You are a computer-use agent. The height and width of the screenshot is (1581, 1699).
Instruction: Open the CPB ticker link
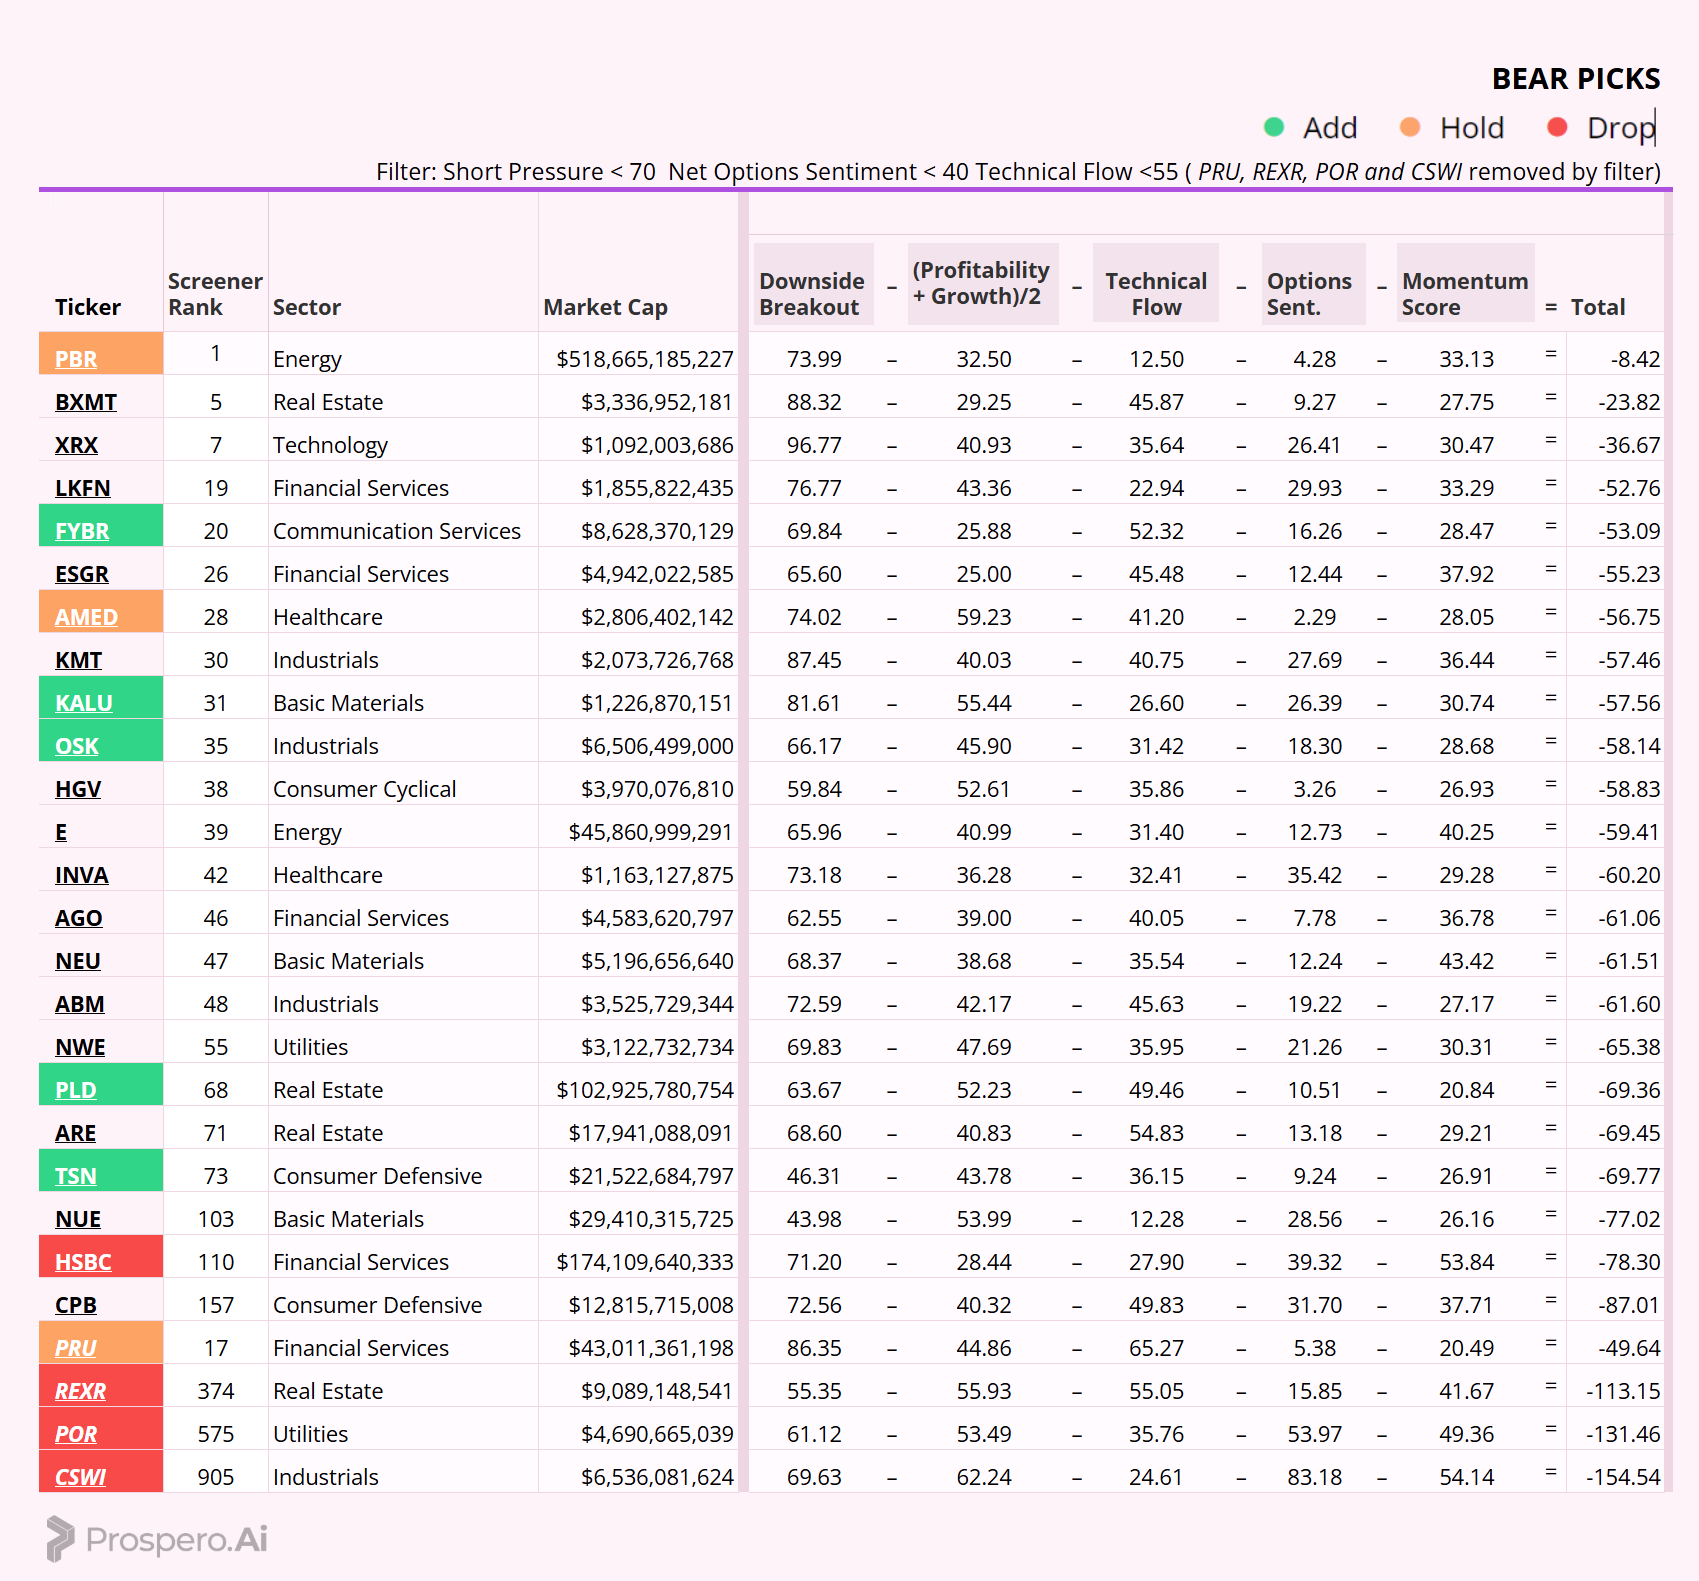(x=76, y=1305)
